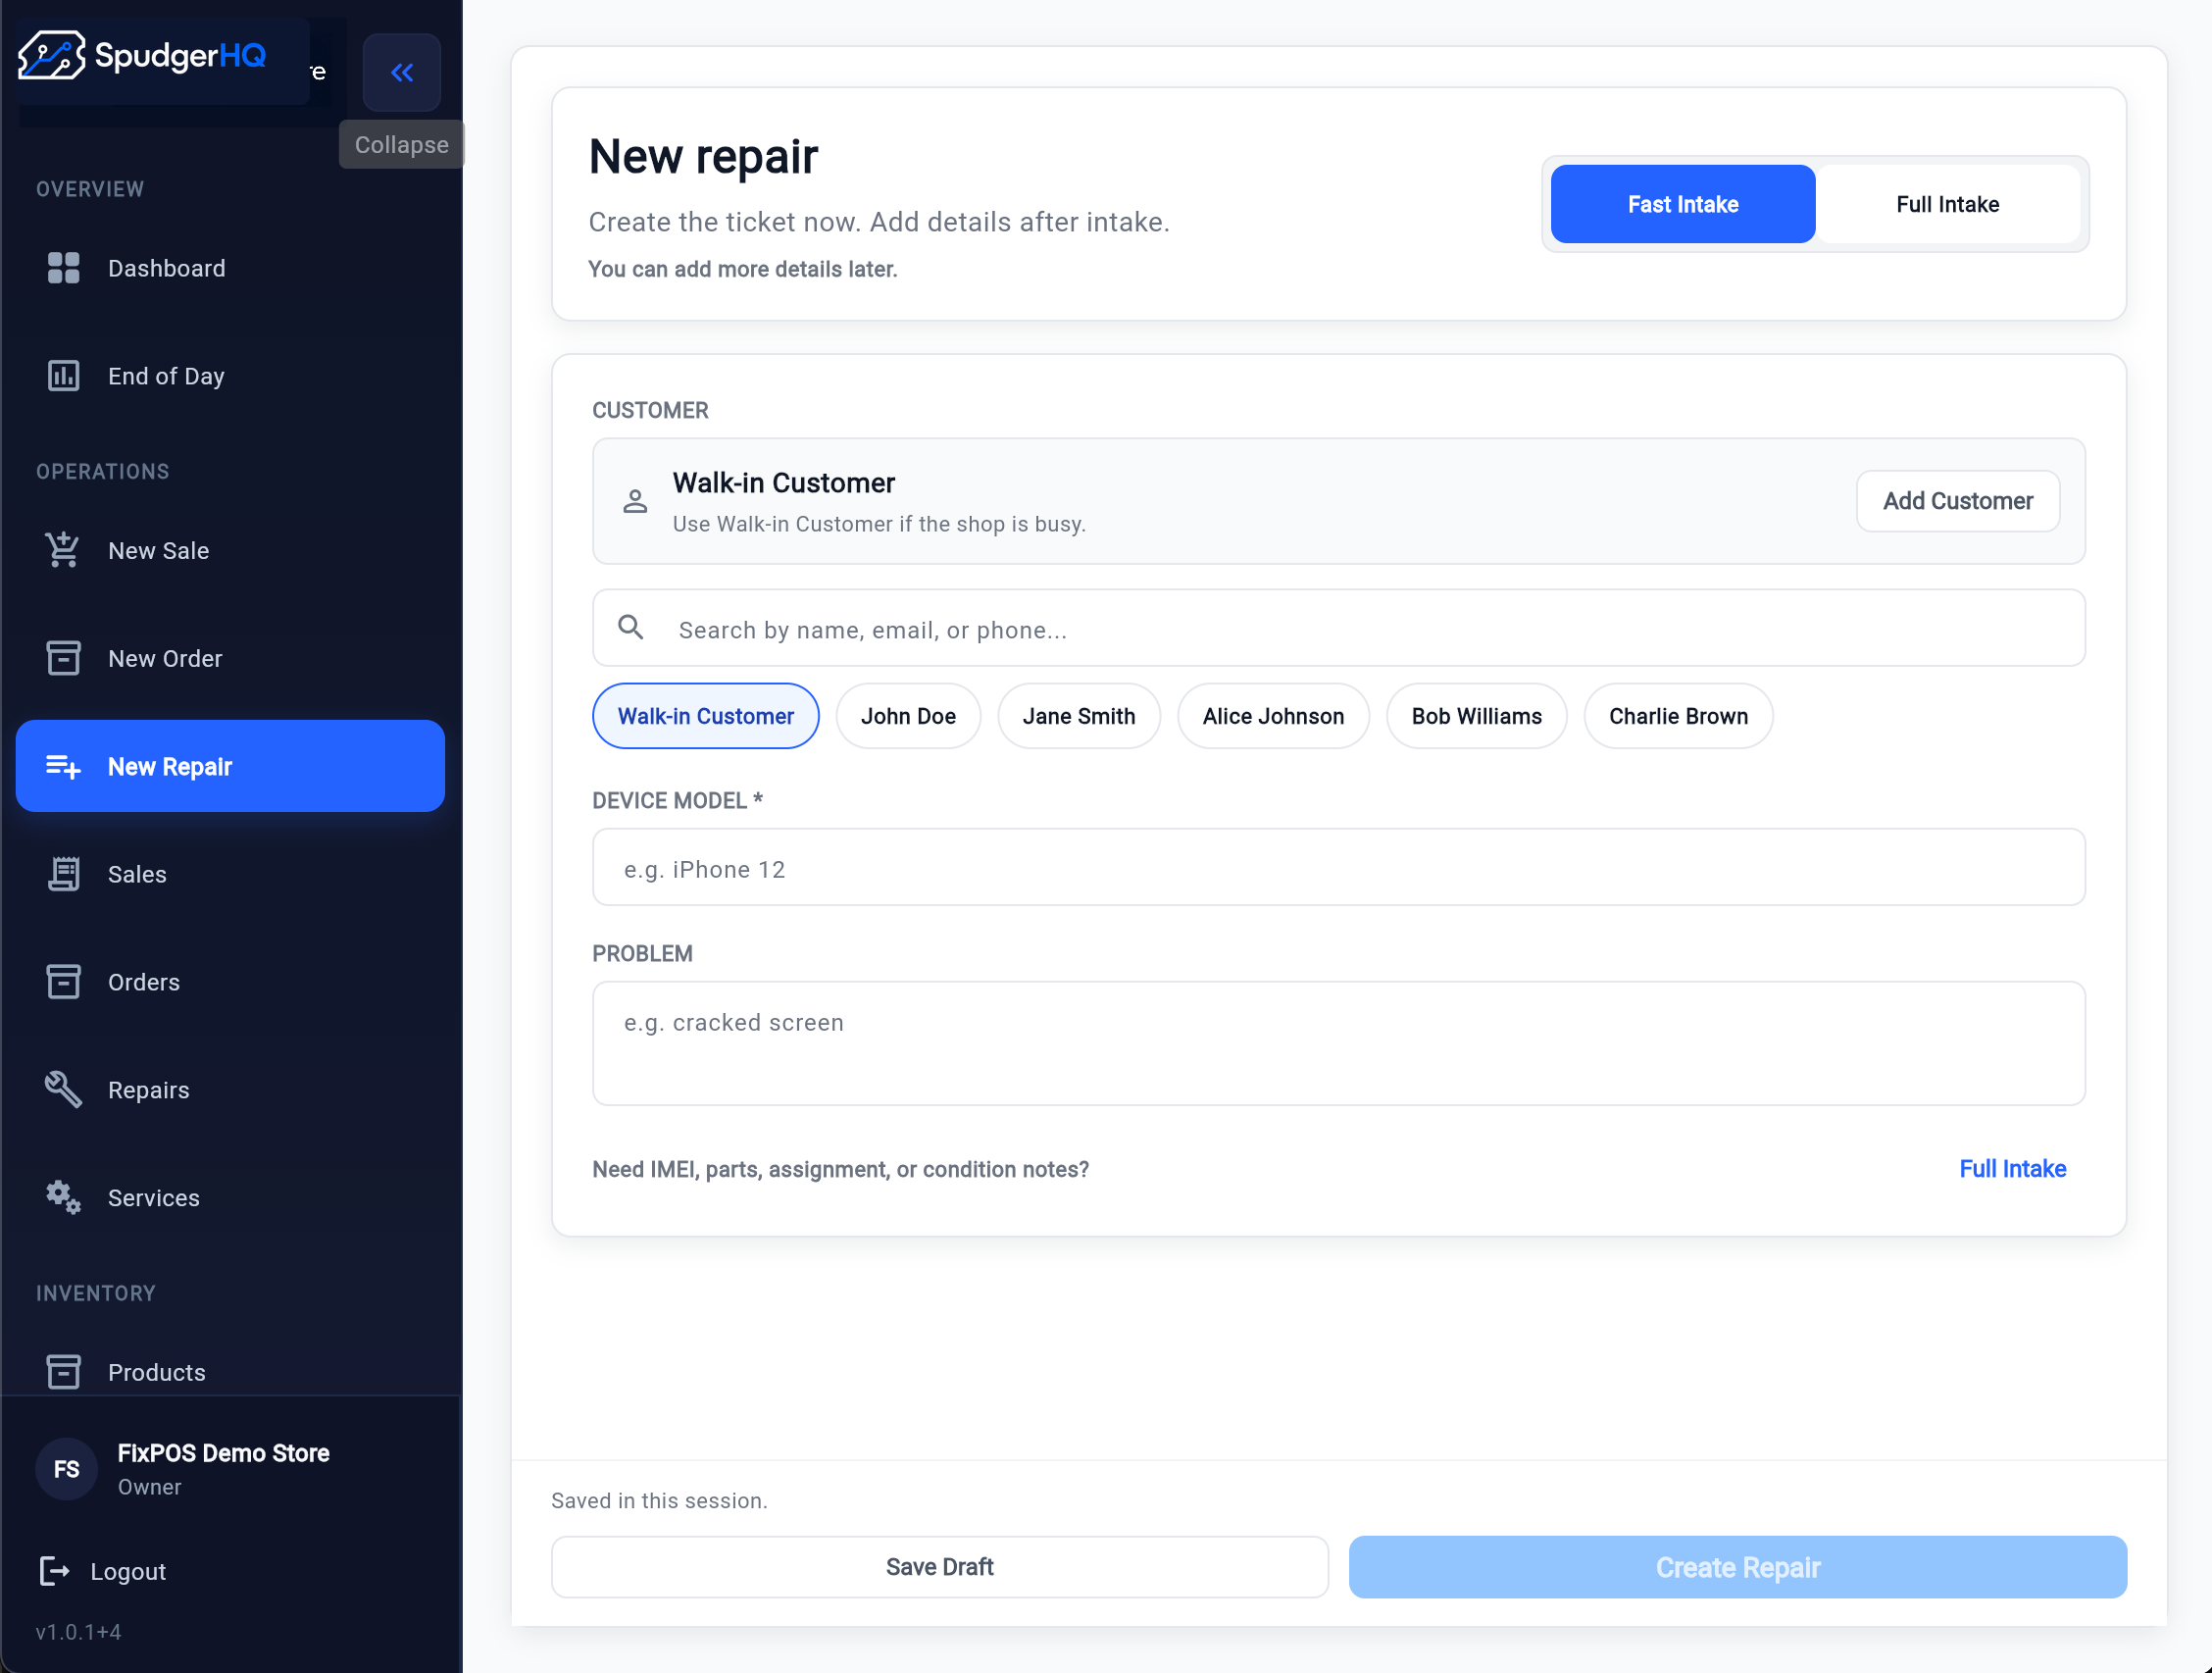The width and height of the screenshot is (2212, 1673).
Task: Click the New Order box icon
Action: 63,658
